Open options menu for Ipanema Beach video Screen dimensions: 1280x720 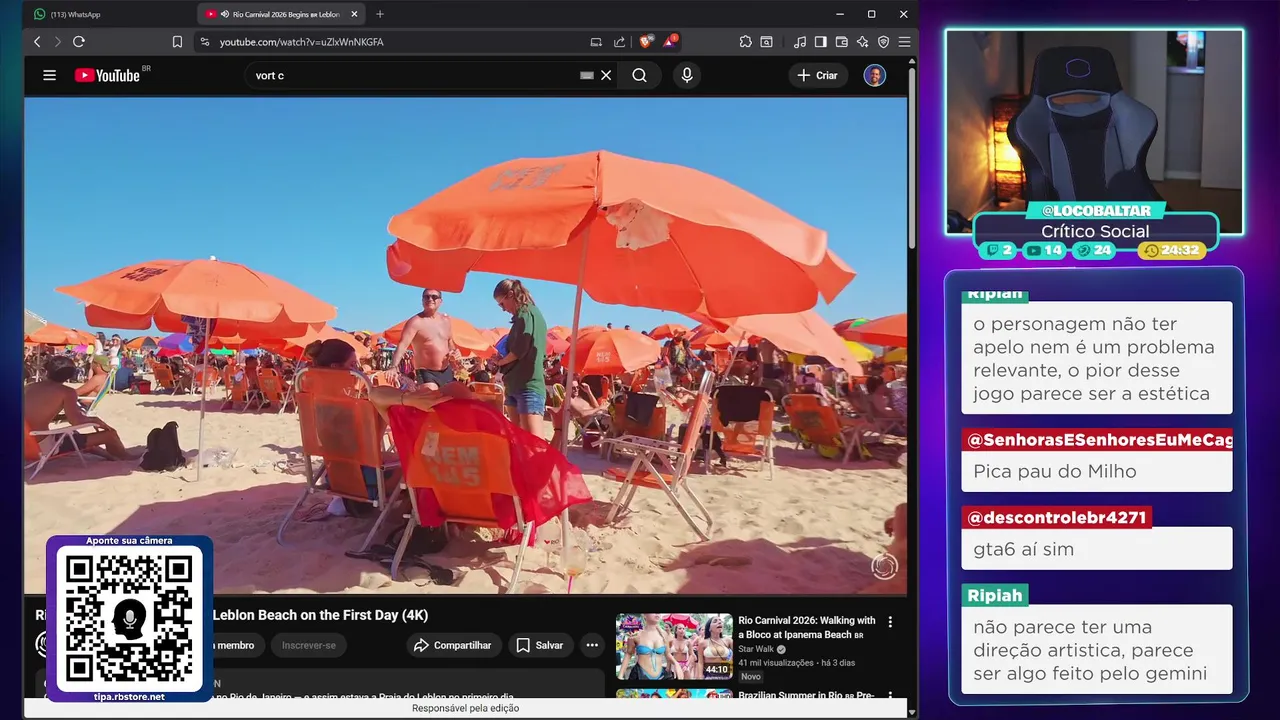click(x=890, y=622)
